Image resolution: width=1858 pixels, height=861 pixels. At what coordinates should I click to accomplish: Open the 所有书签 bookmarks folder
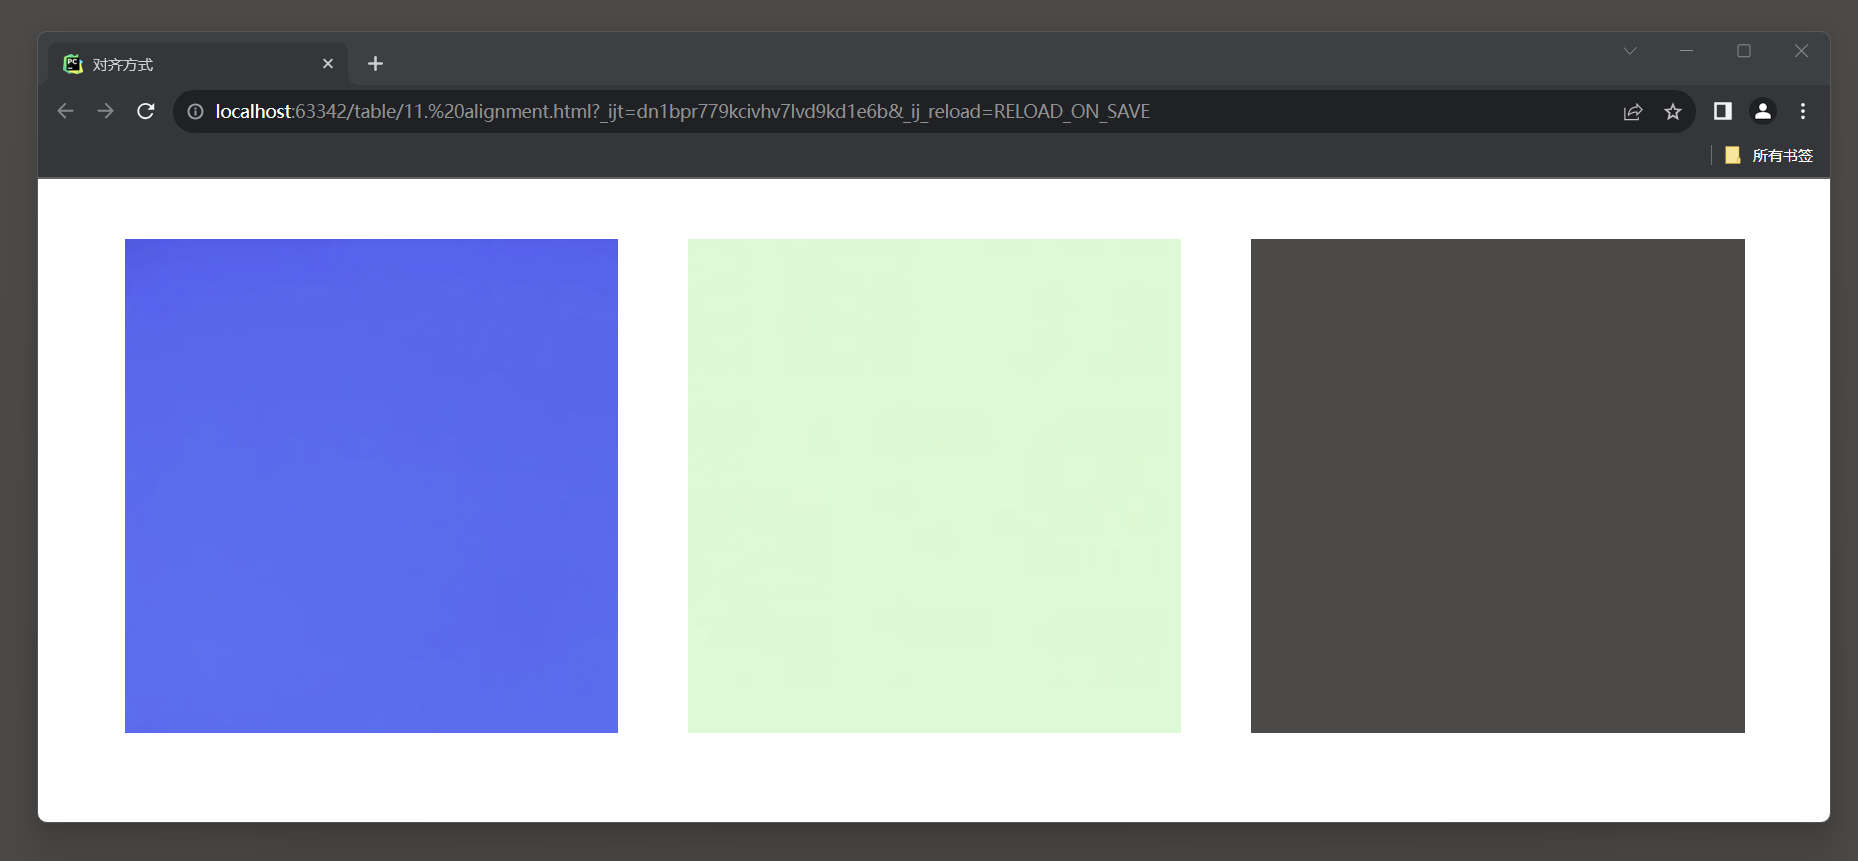[x=1769, y=155]
